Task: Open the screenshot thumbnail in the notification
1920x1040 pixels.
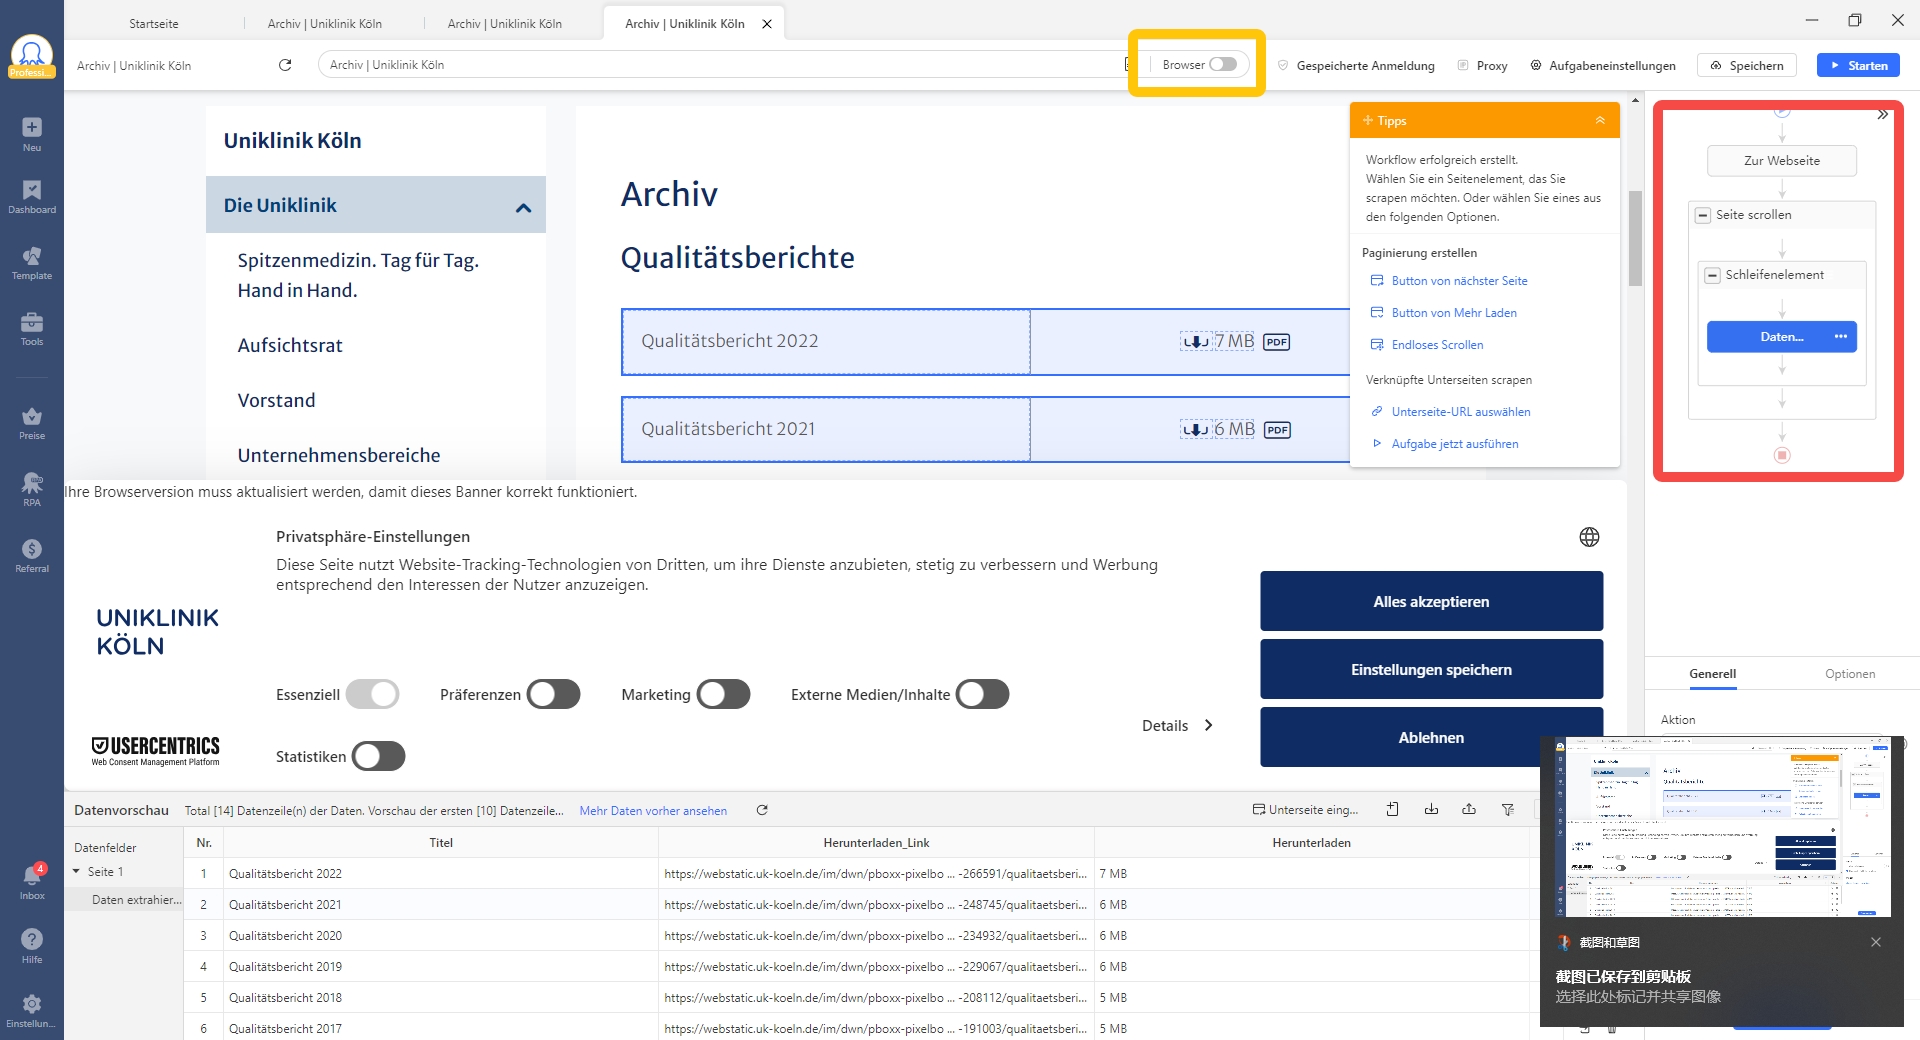Action: click(x=1722, y=827)
